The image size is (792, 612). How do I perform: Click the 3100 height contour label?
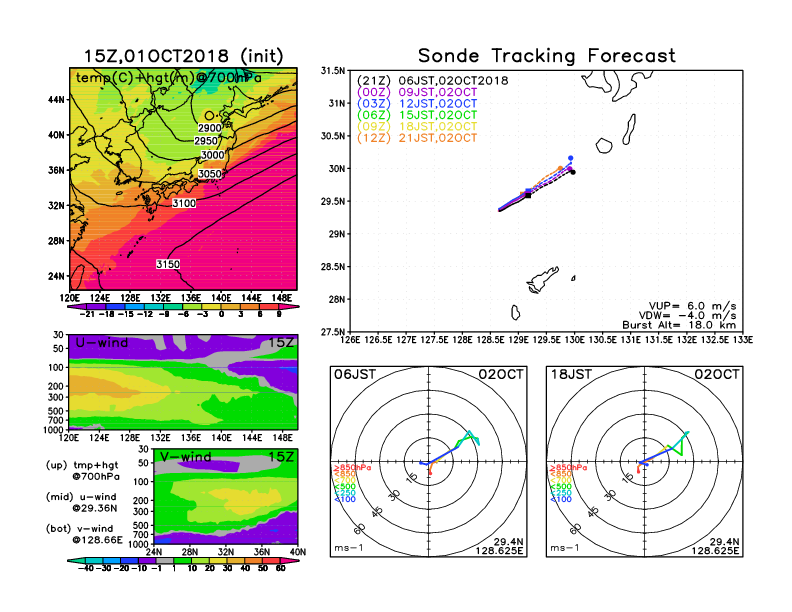click(x=184, y=203)
